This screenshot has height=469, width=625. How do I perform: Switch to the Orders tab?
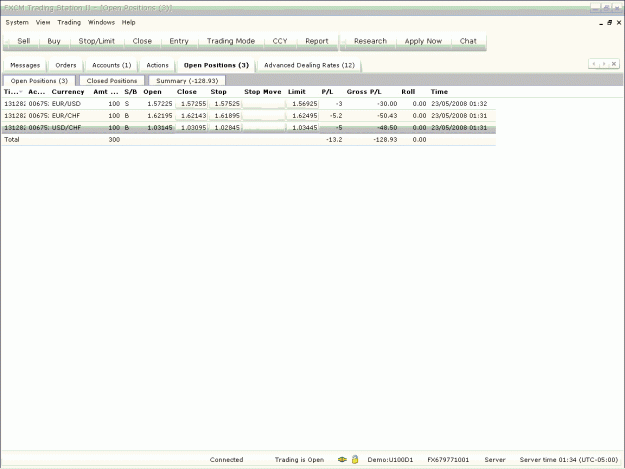(66, 65)
